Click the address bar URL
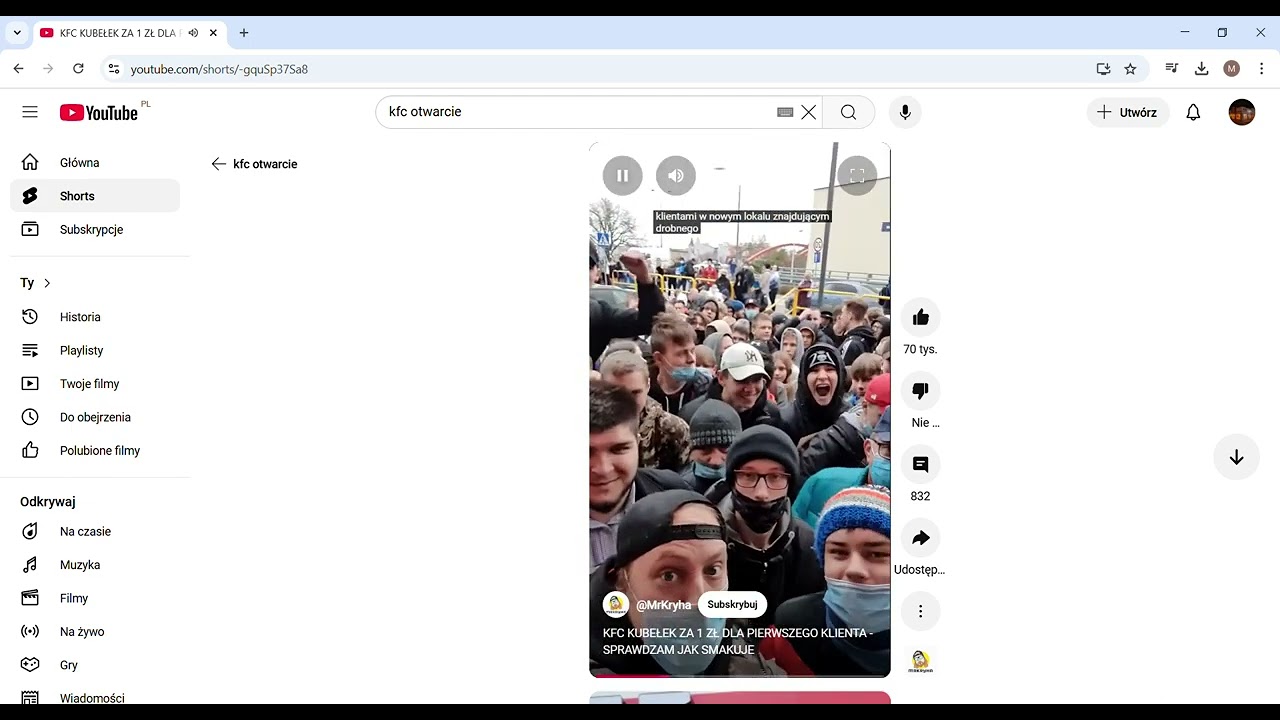1280x720 pixels. (219, 69)
